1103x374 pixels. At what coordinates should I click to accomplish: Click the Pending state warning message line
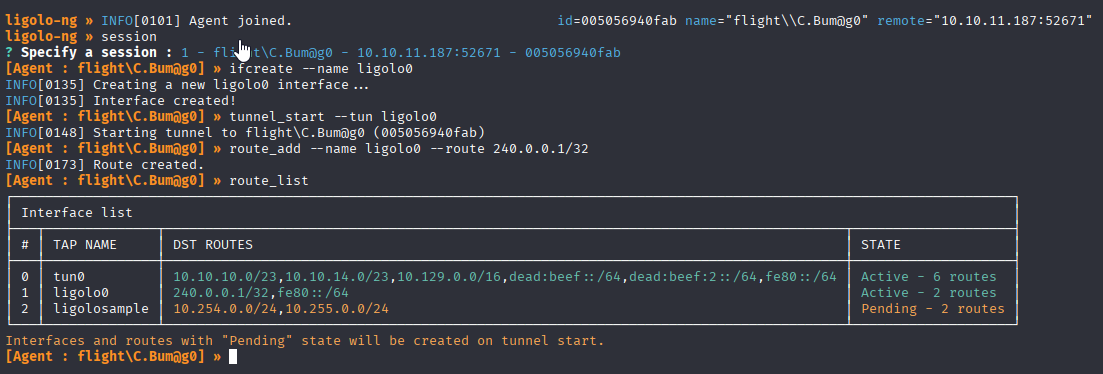point(305,341)
